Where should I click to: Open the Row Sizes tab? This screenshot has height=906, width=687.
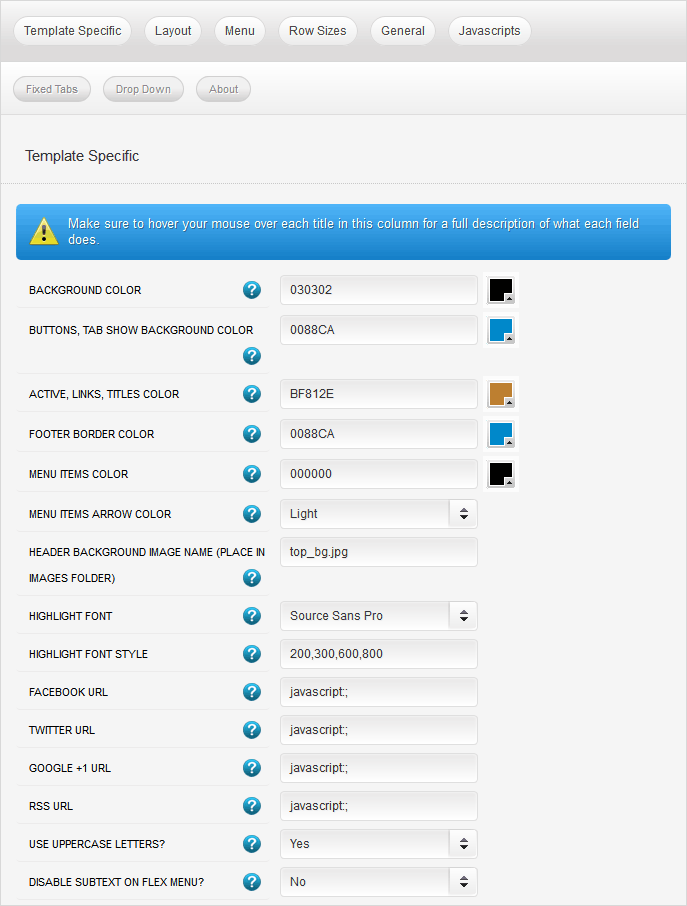318,31
